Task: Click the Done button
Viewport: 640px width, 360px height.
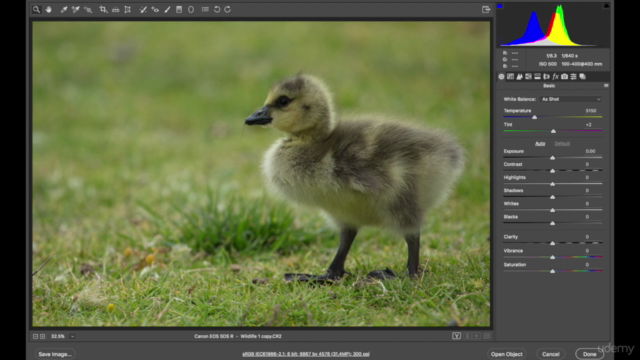Action: (589, 354)
